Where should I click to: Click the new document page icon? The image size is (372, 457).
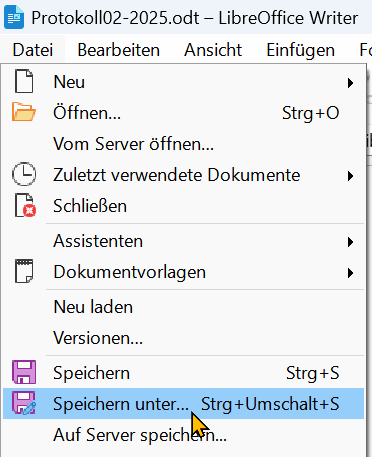click(24, 81)
